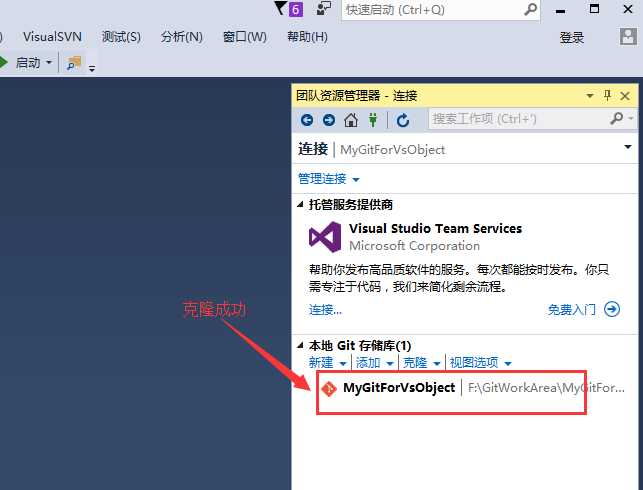Click the 免费入门 arrow circle icon
The image size is (643, 490).
tap(612, 309)
